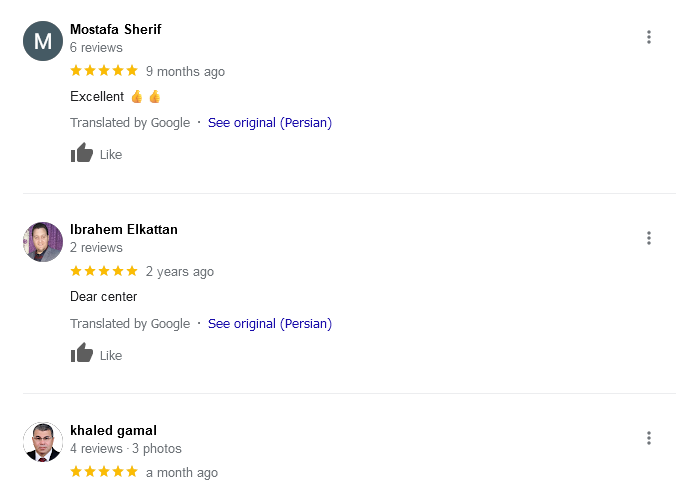The image size is (676, 504).
Task: Click khaled gamal's profile photo
Action: [x=43, y=442]
